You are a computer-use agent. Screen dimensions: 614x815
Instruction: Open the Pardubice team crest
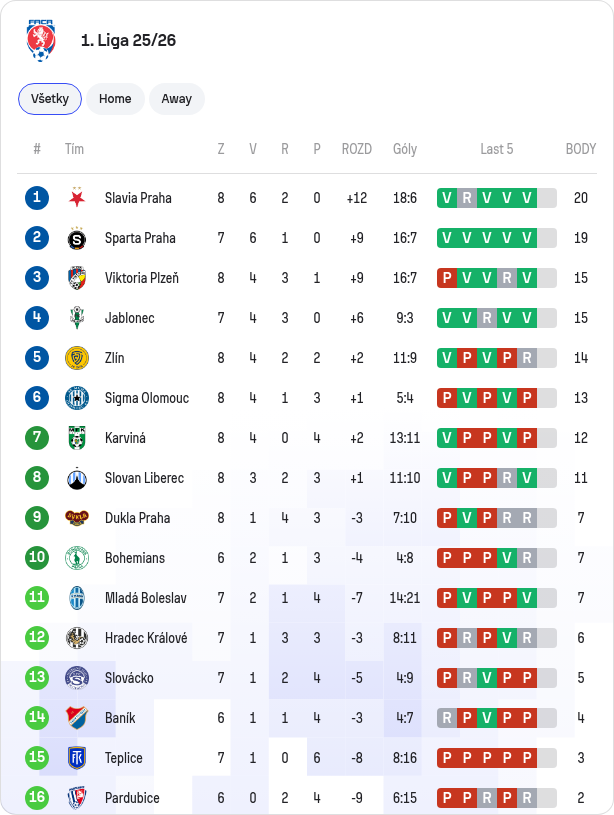point(77,798)
